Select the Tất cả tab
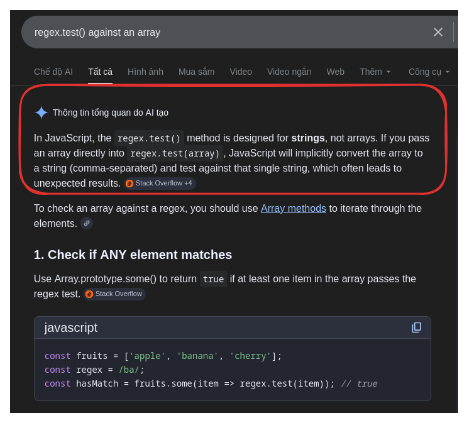 coord(100,72)
